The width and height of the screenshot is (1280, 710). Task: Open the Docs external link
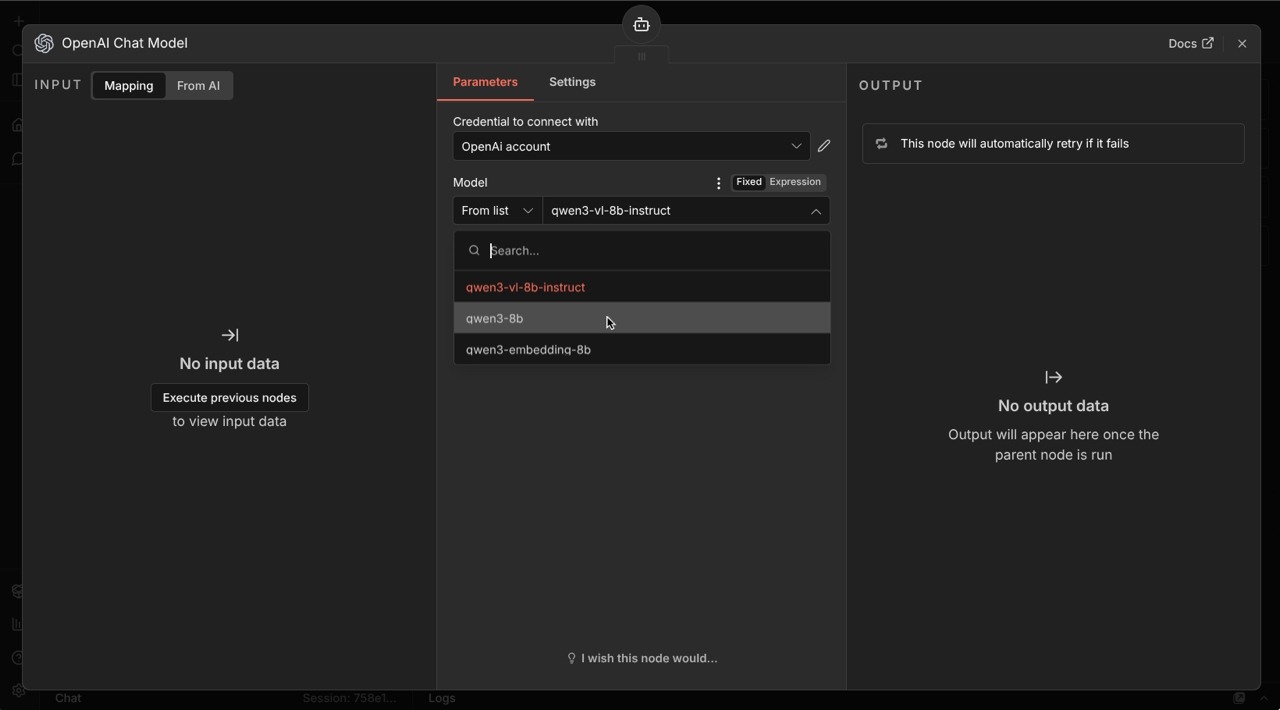click(1191, 43)
